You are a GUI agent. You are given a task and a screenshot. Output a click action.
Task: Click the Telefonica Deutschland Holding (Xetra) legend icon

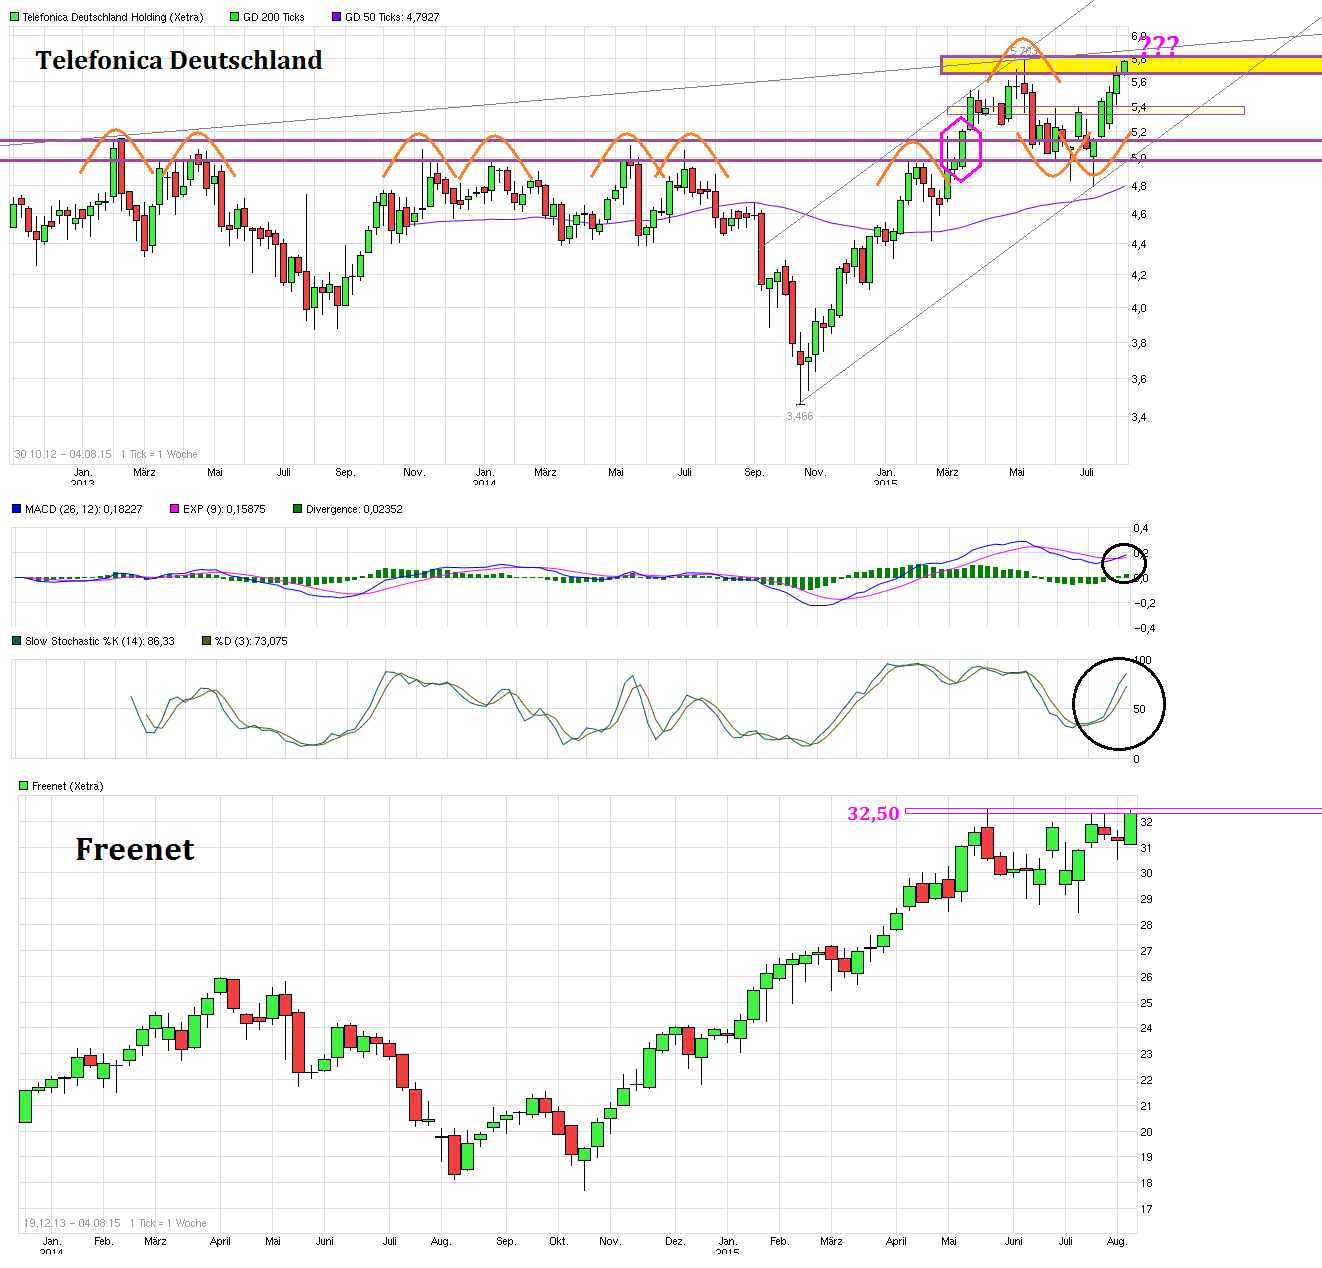(x=15, y=17)
